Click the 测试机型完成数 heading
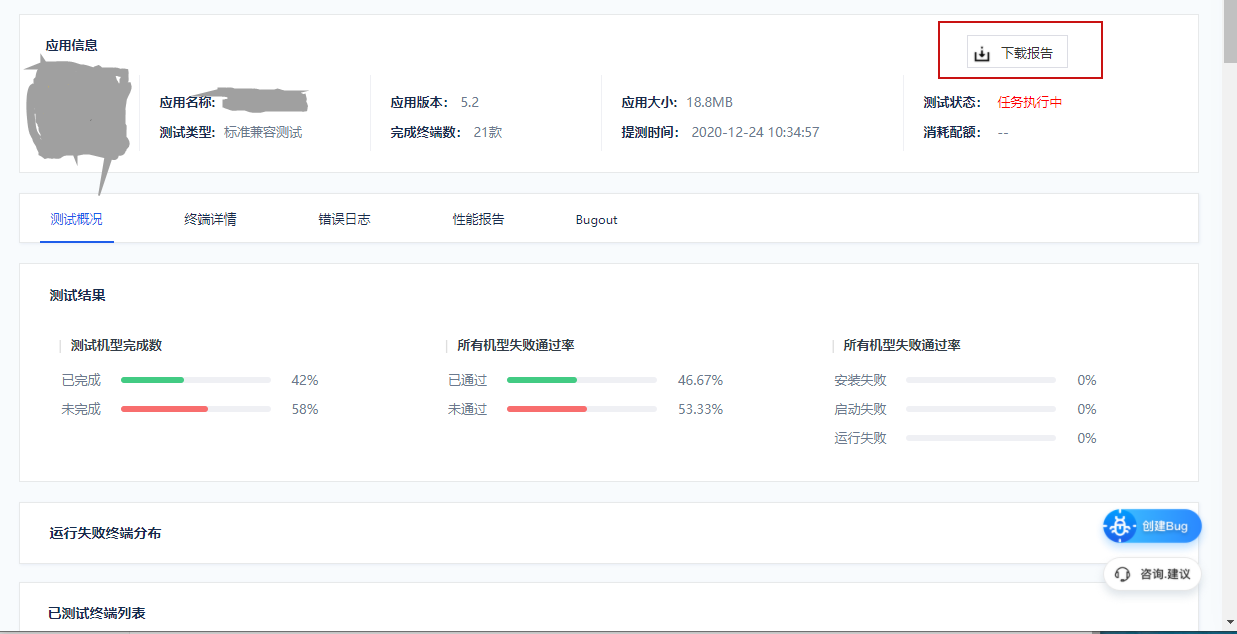 (116, 345)
